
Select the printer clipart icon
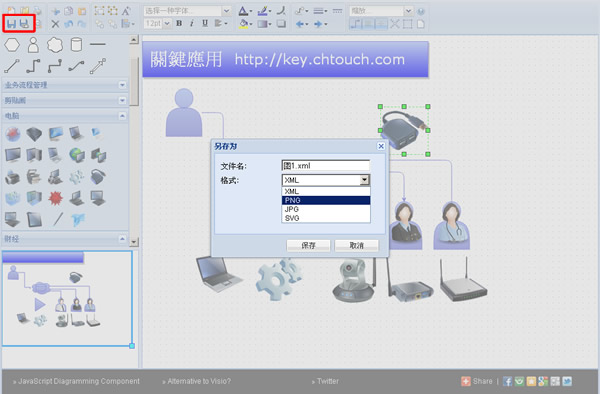point(12,177)
